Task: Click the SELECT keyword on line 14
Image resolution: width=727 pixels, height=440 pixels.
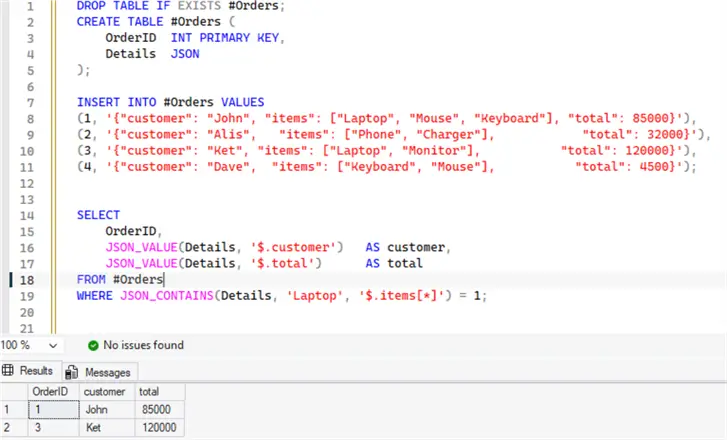Action: tap(98, 215)
